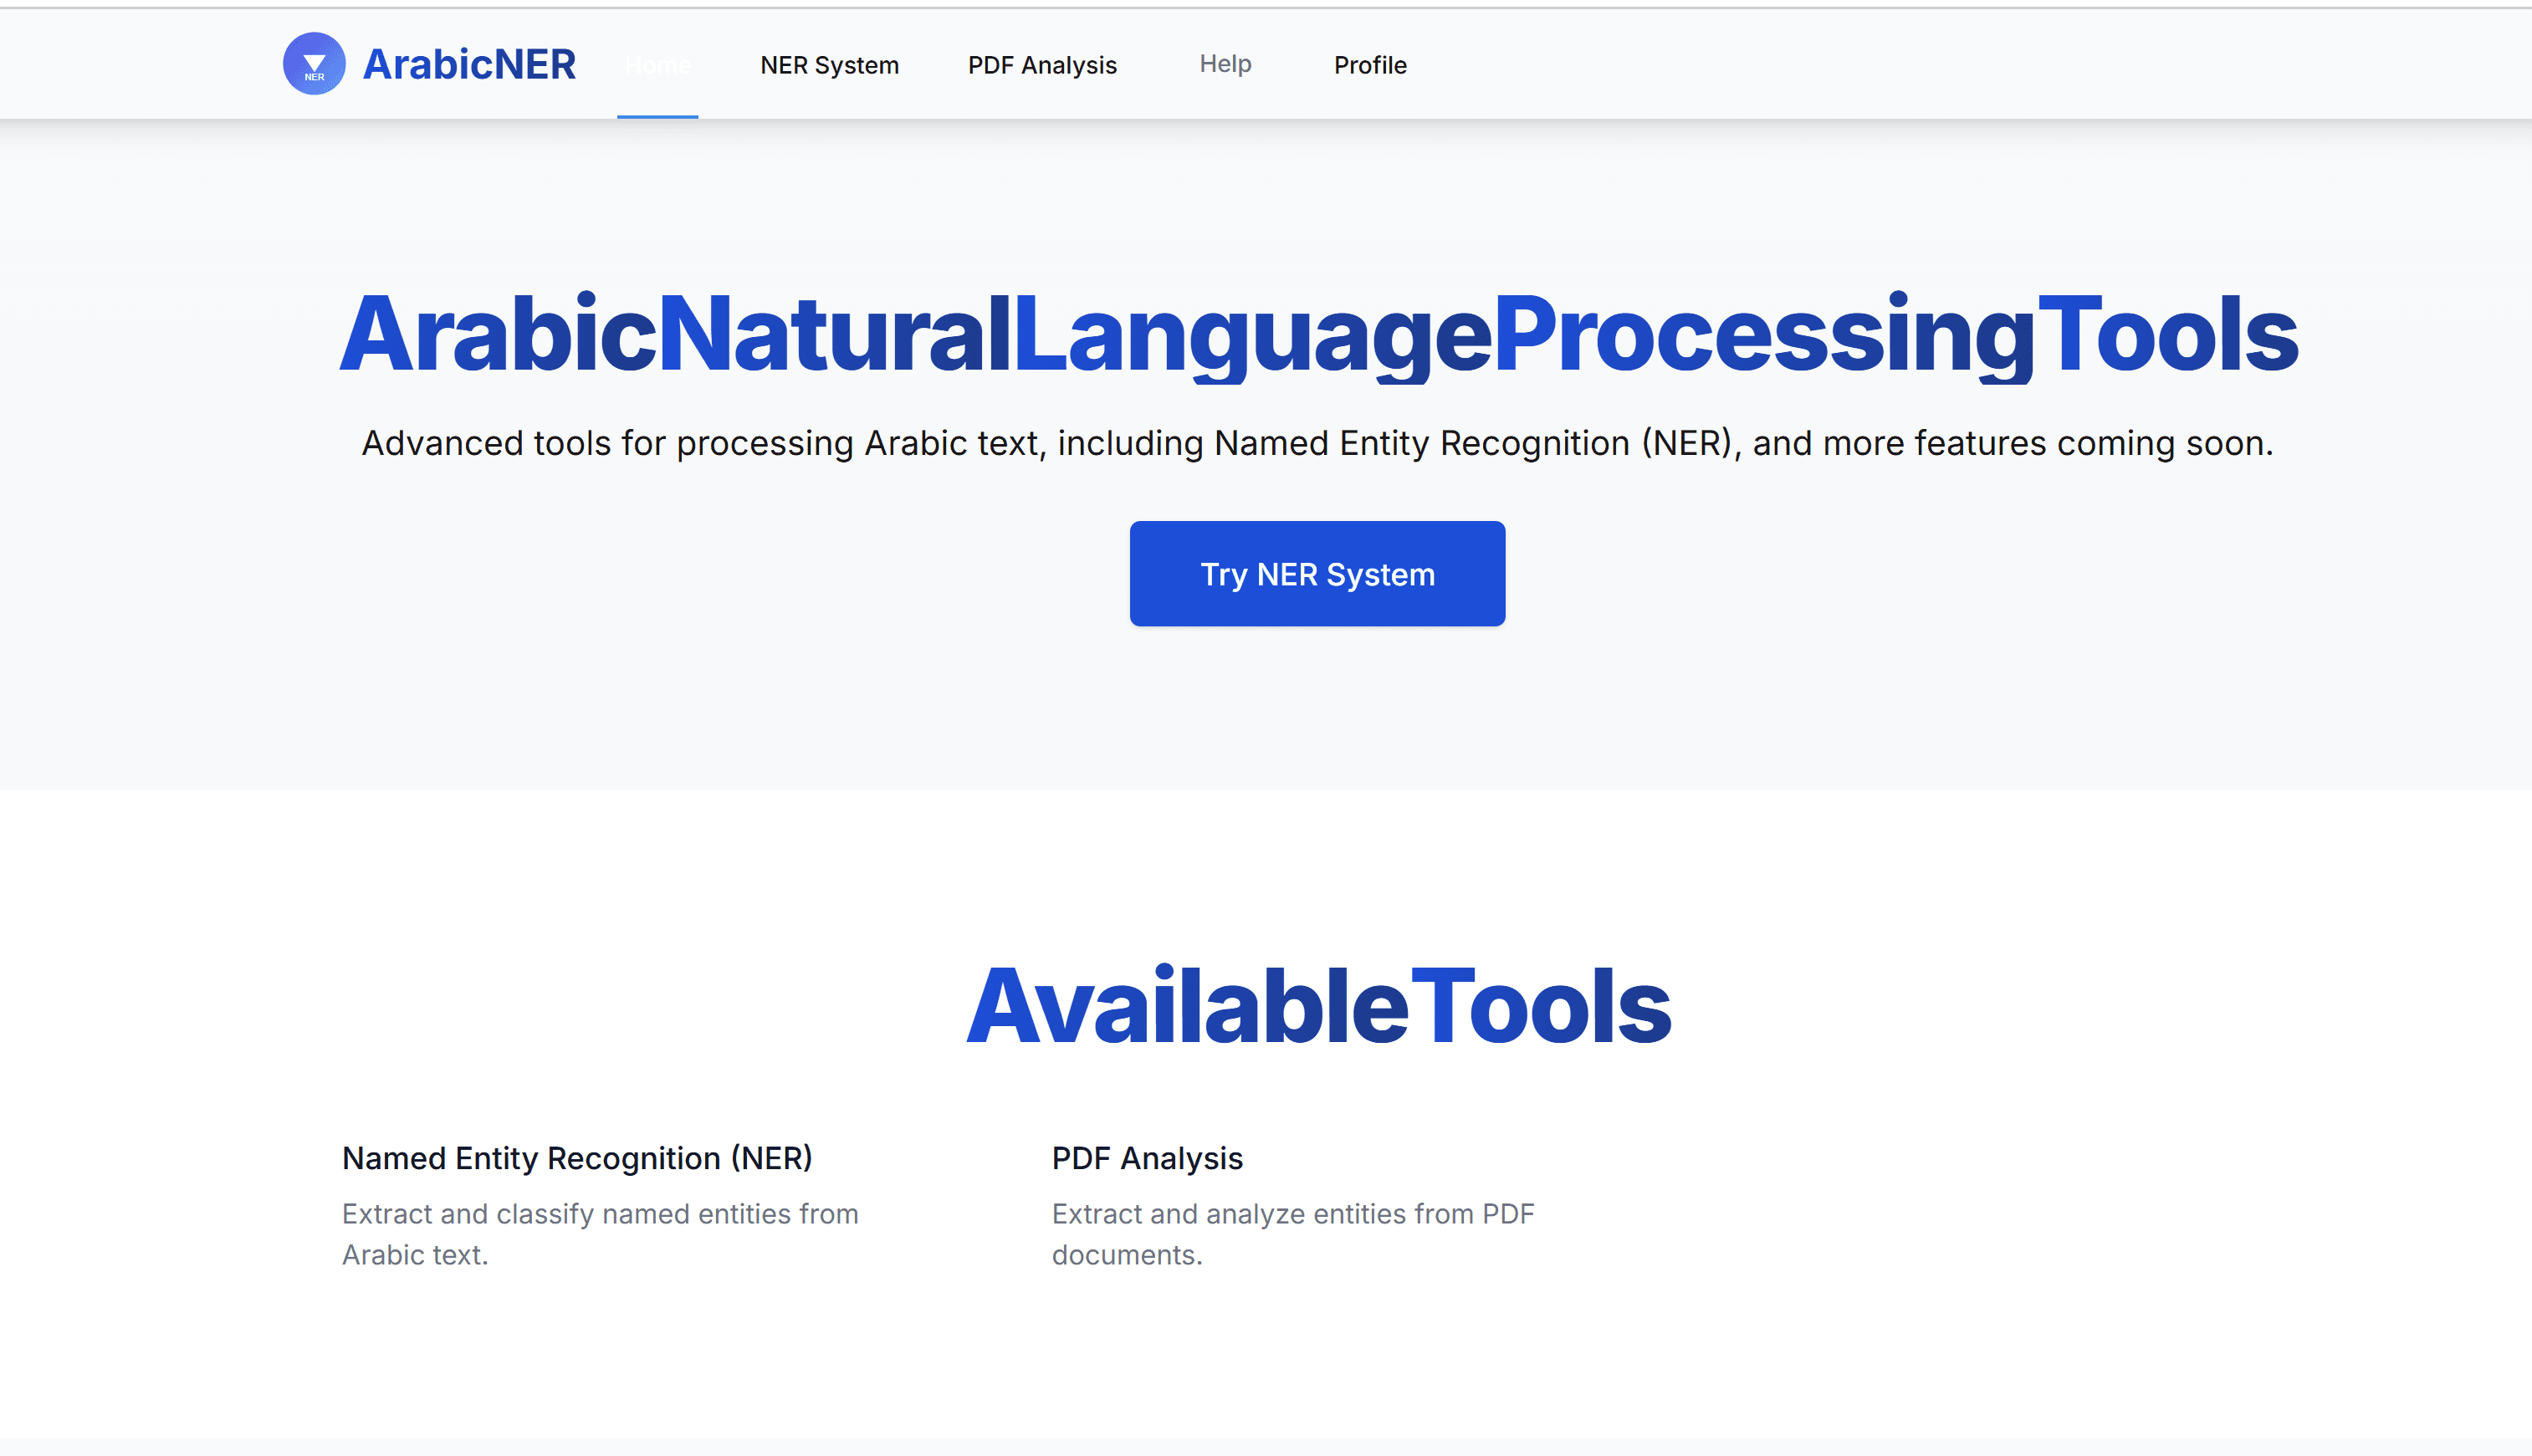Go to the Profile page
This screenshot has height=1456, width=2532.
1370,64
